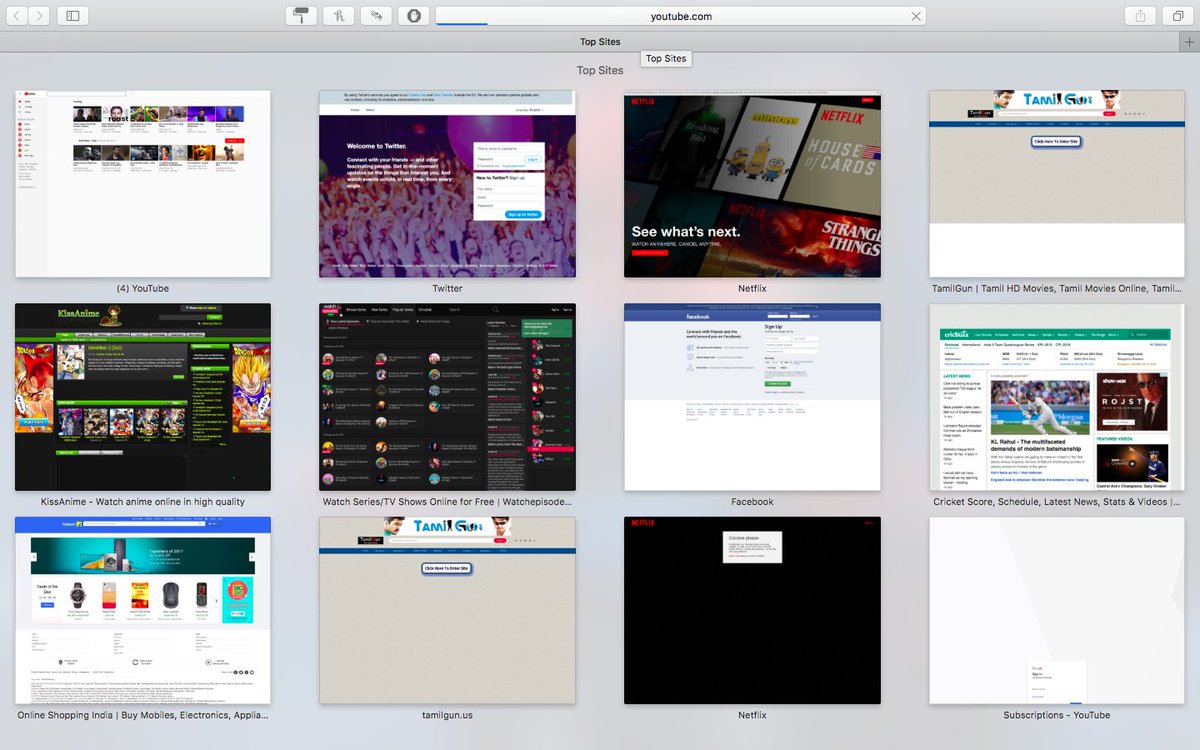This screenshot has height=750, width=1200.
Task: Click 'TamilGun | Tamil HD Movies' label
Action: click(x=1057, y=289)
